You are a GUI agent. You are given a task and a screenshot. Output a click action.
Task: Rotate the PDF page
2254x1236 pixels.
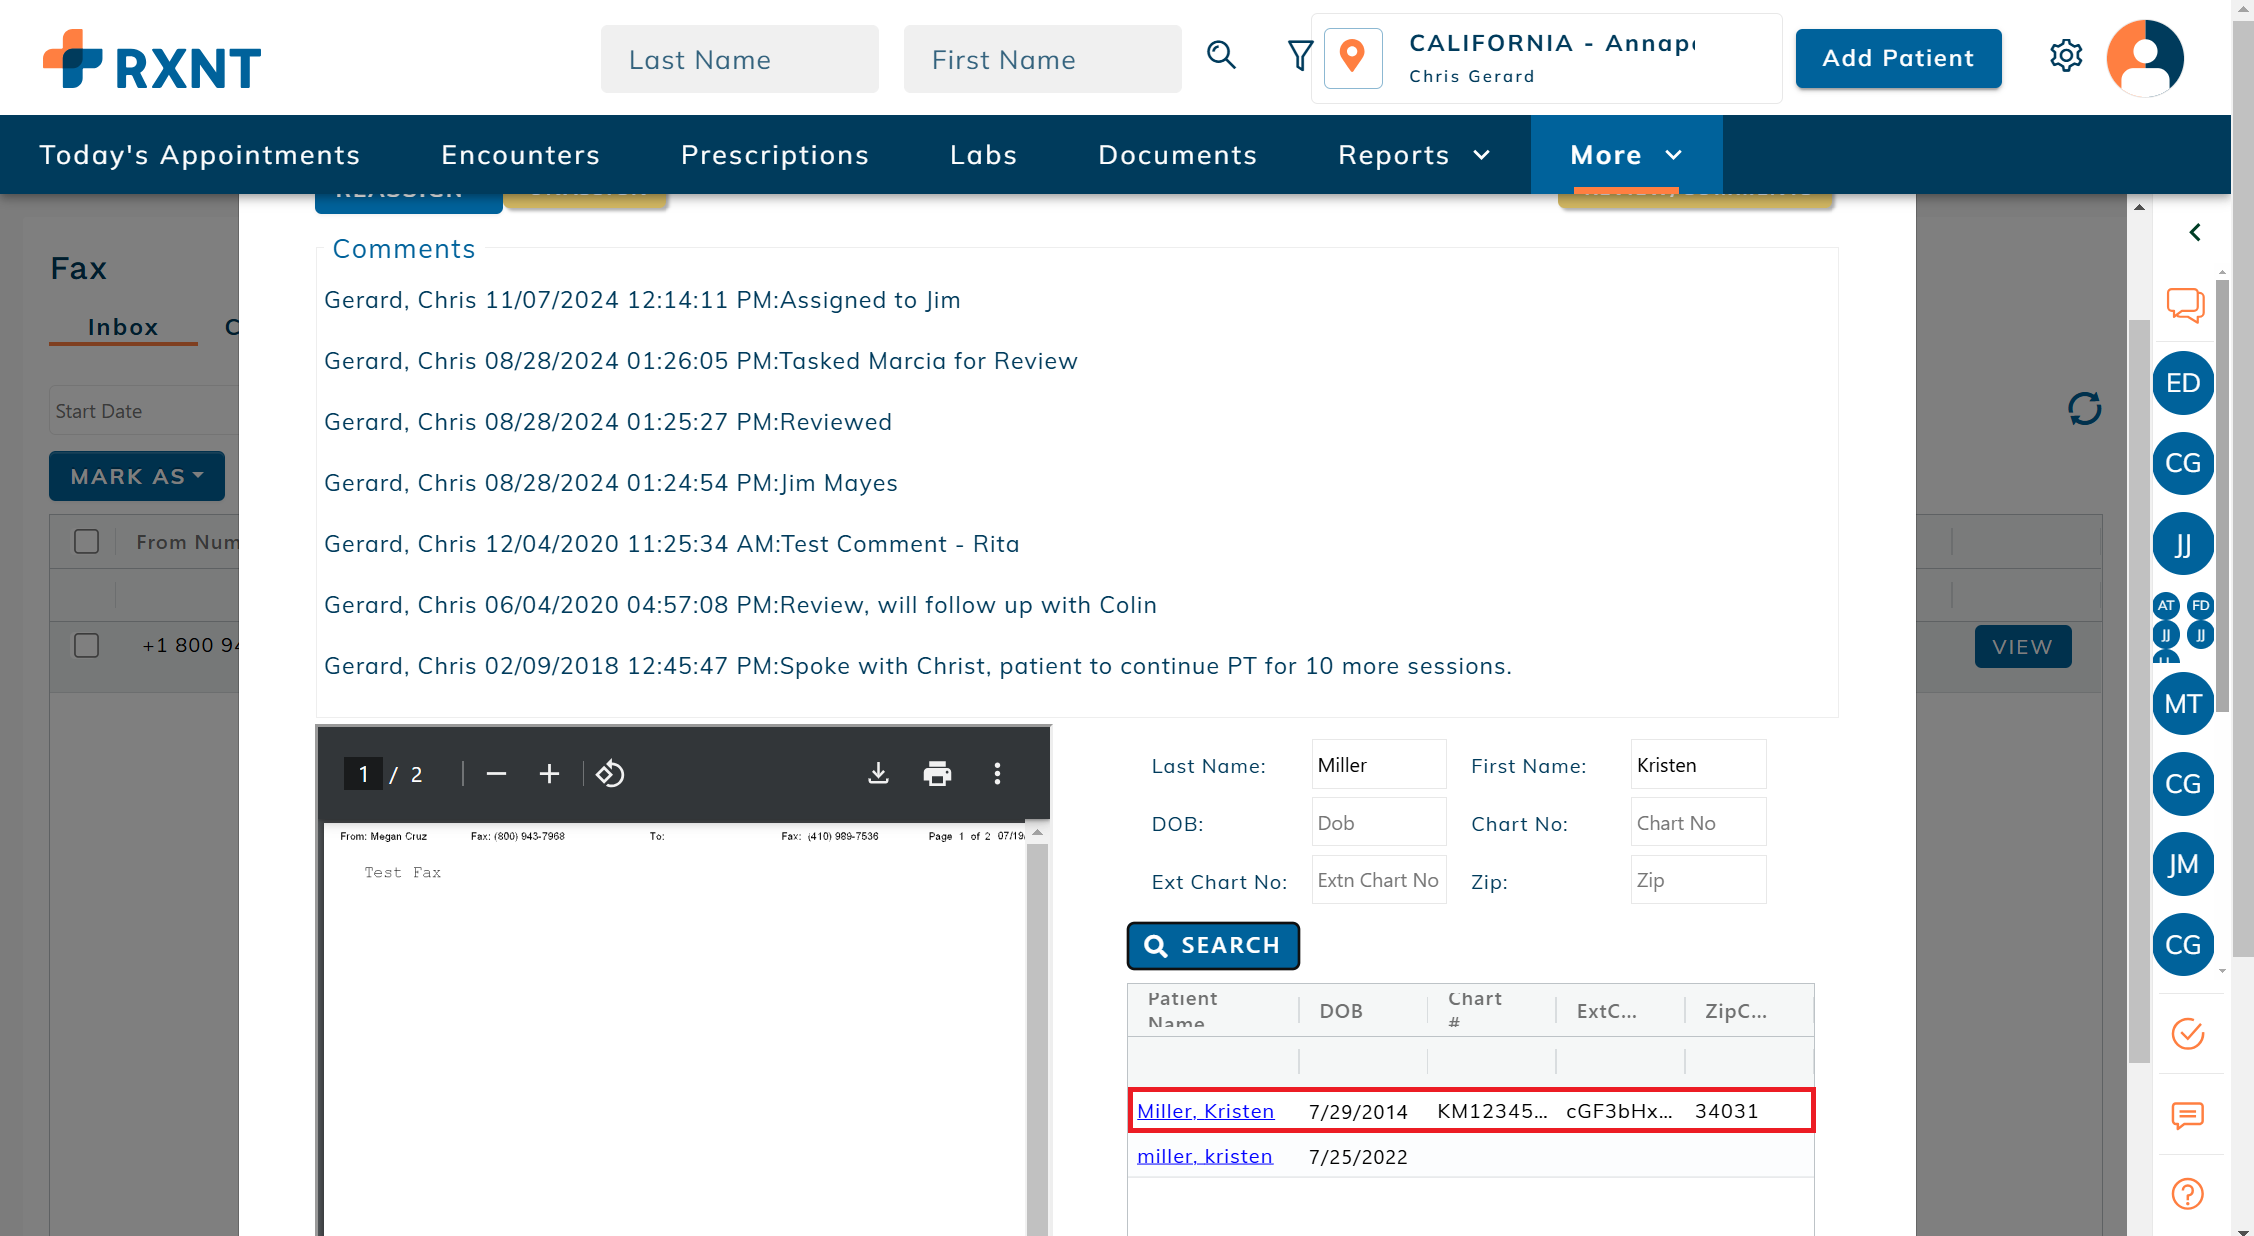[x=610, y=773]
